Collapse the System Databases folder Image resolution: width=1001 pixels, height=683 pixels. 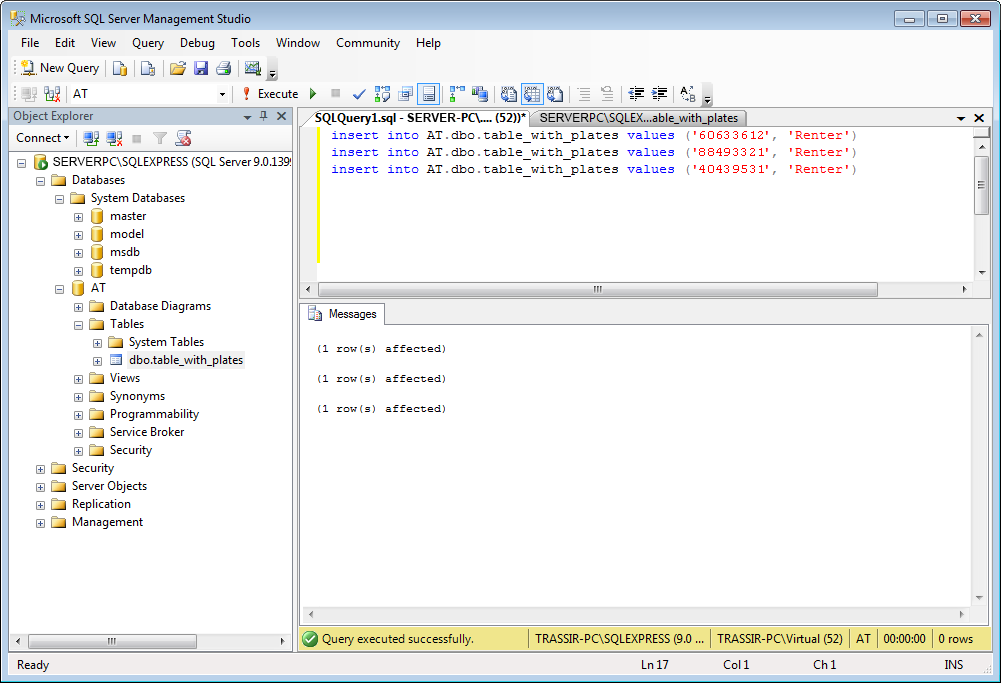pyautogui.click(x=59, y=198)
